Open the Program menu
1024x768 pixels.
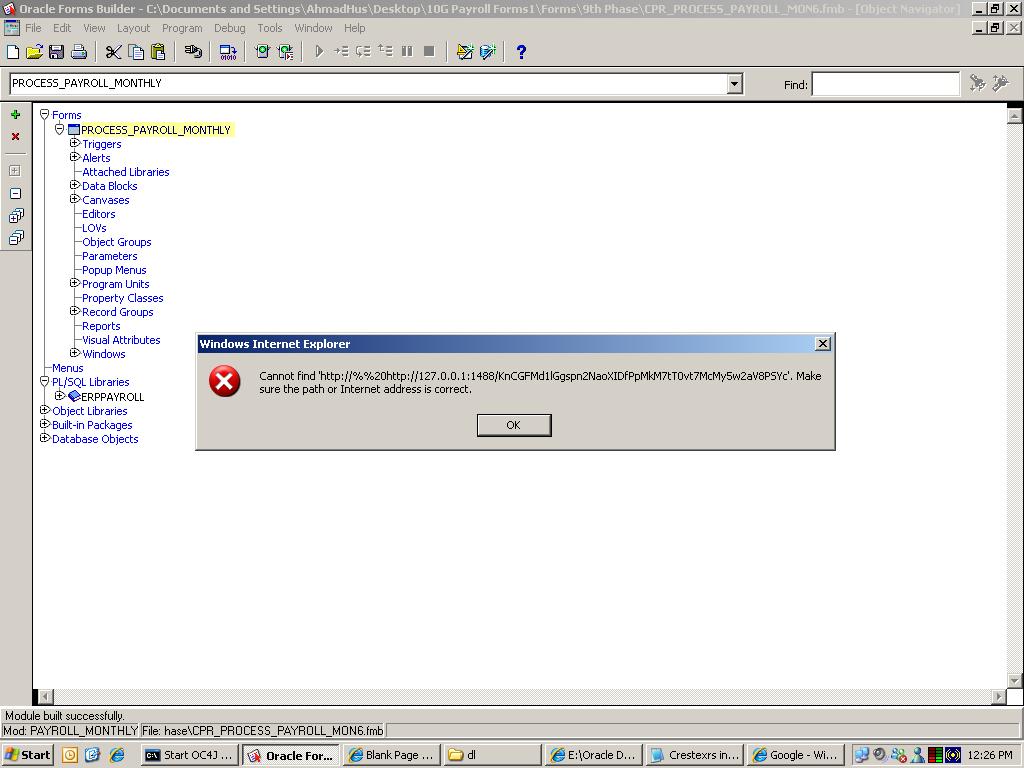pos(181,28)
